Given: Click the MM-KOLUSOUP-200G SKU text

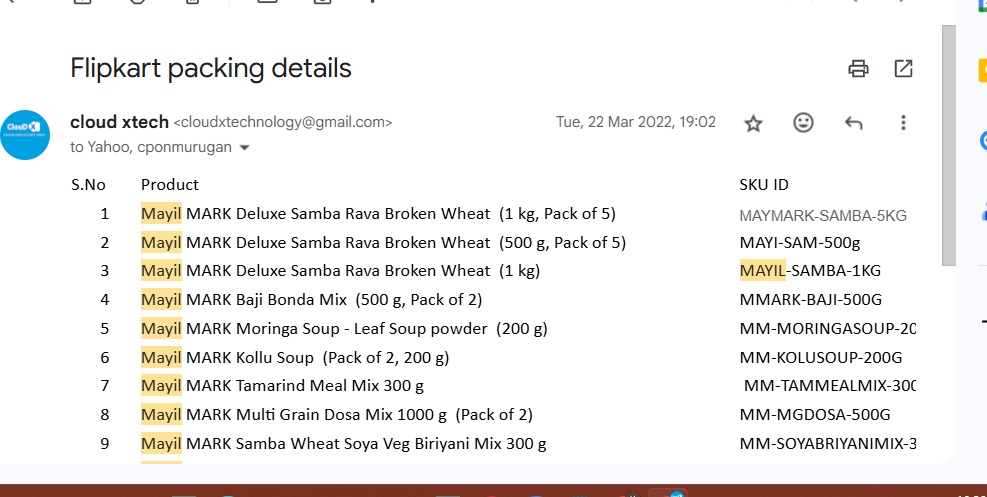Looking at the screenshot, I should [x=820, y=358].
